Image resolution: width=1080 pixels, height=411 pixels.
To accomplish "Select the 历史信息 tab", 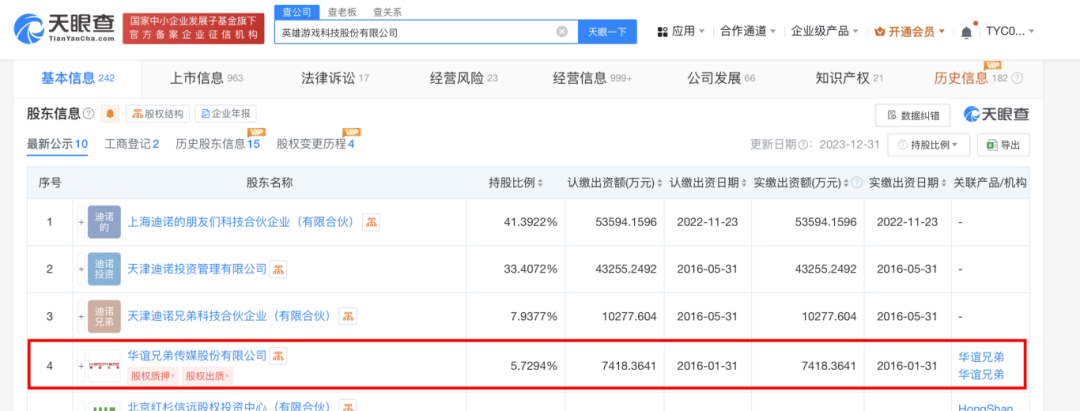I will coord(970,78).
